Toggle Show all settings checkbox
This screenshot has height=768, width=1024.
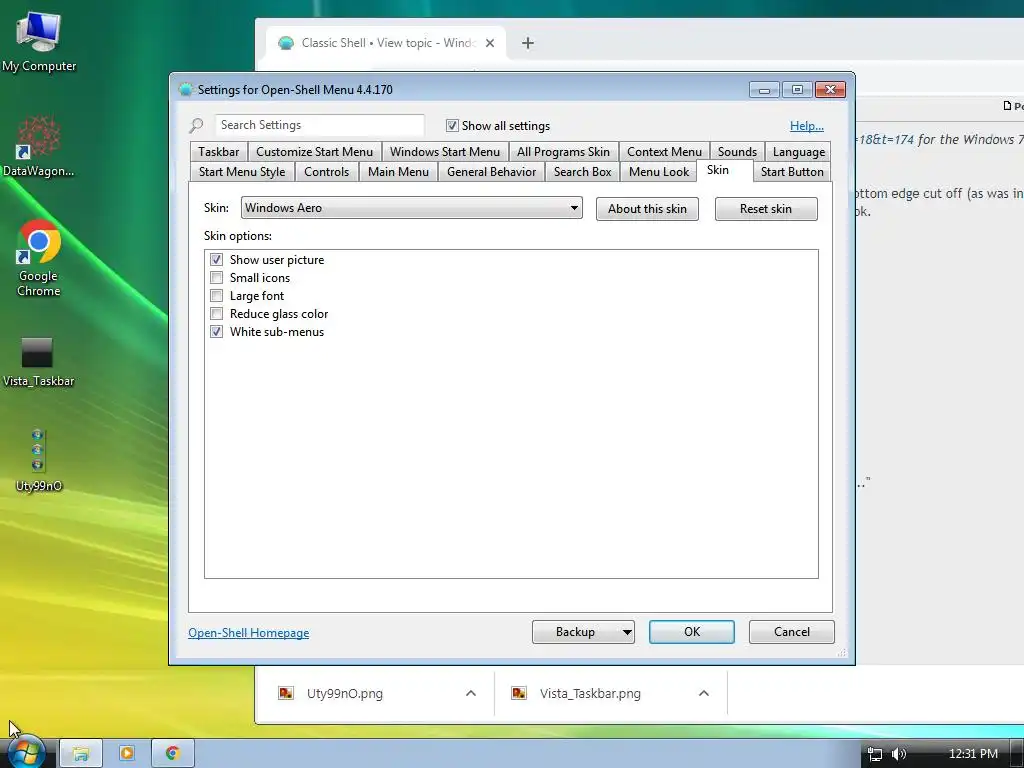tap(452, 125)
